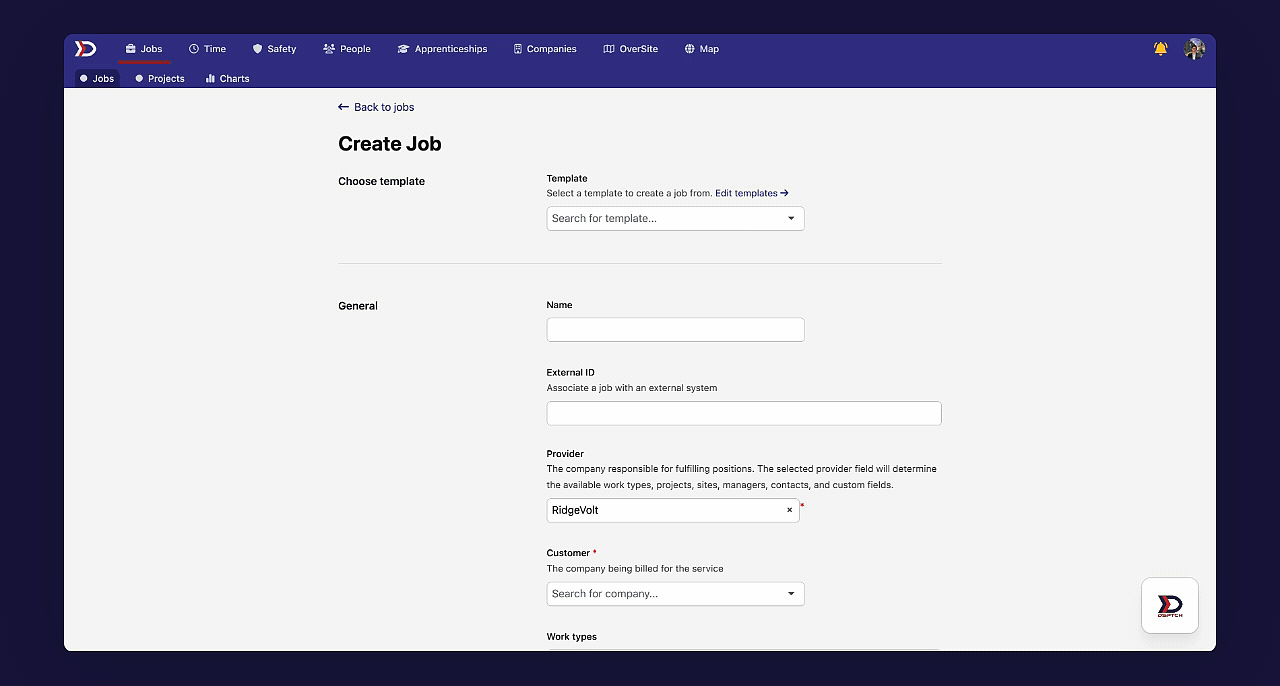Follow the Edit templates link
1280x686 pixels.
(752, 193)
